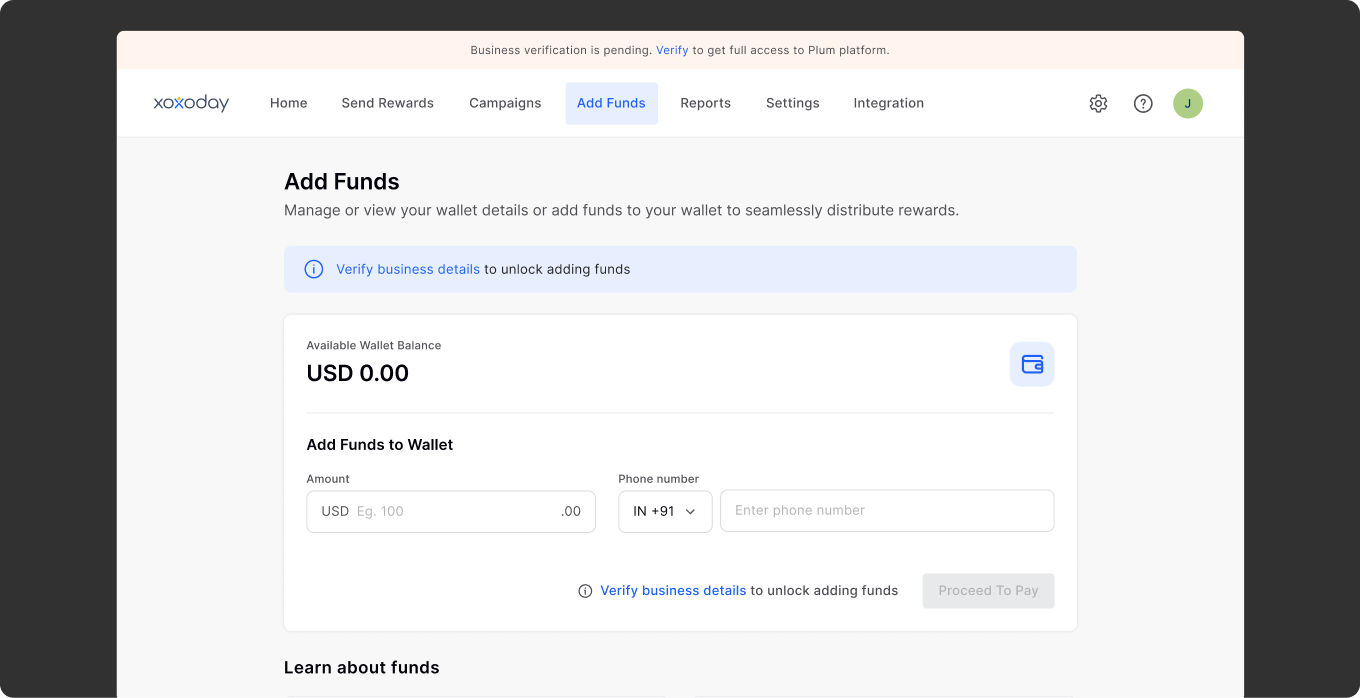
Task: Click info icon beside Proceed To Pay
Action: 585,591
